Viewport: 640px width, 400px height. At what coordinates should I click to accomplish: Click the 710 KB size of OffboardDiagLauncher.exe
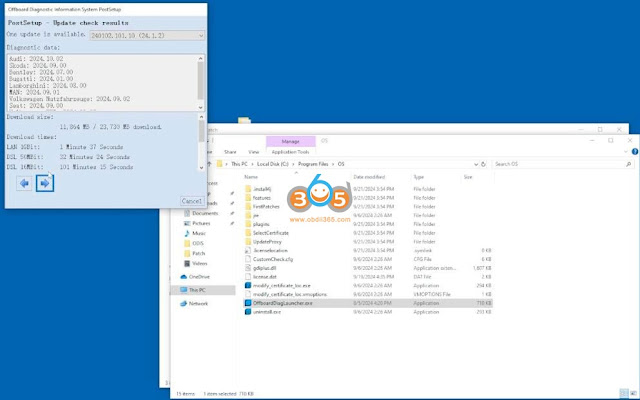pos(484,303)
